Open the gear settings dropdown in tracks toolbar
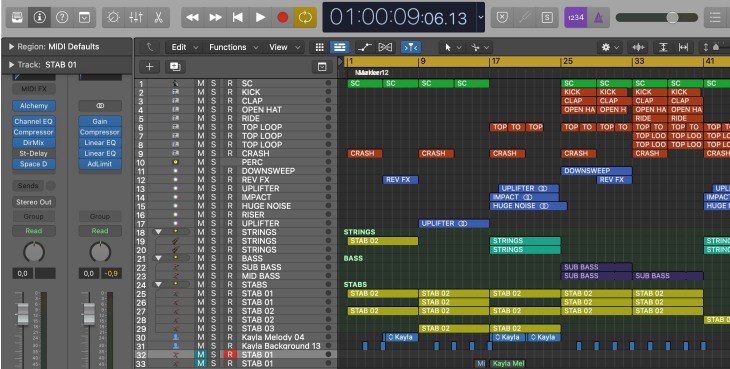Viewport: 730px width, 369px height. [x=610, y=47]
